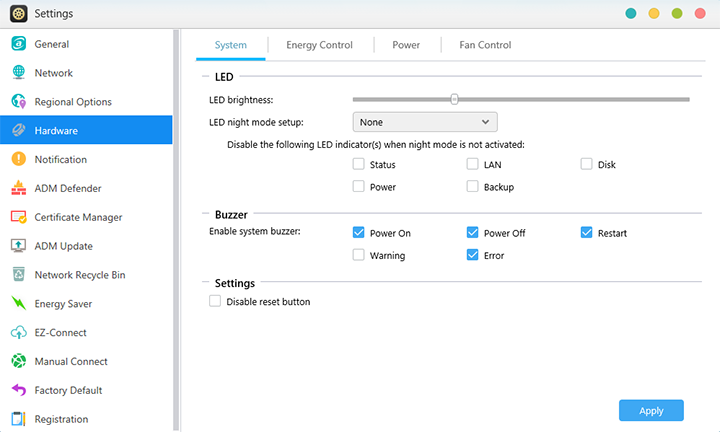Open ADM Defender firewall icon
The height and width of the screenshot is (432, 720).
click(x=18, y=188)
